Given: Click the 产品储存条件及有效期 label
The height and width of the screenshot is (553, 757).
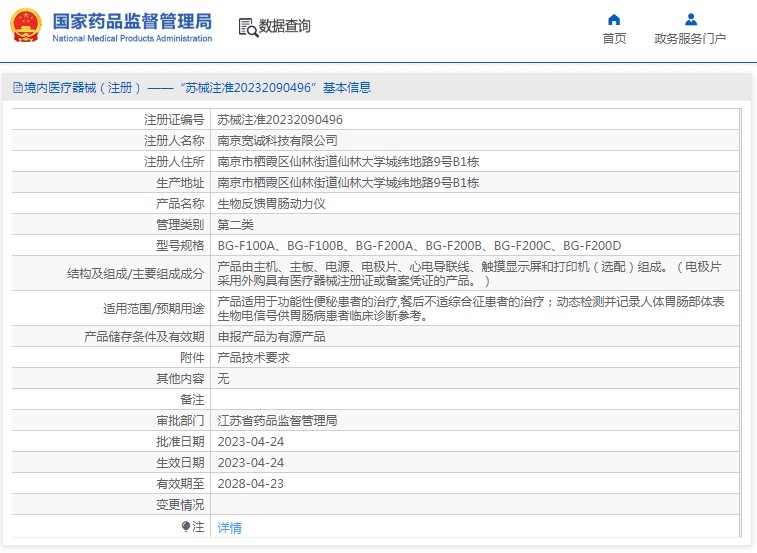Looking at the screenshot, I should coord(144,337).
